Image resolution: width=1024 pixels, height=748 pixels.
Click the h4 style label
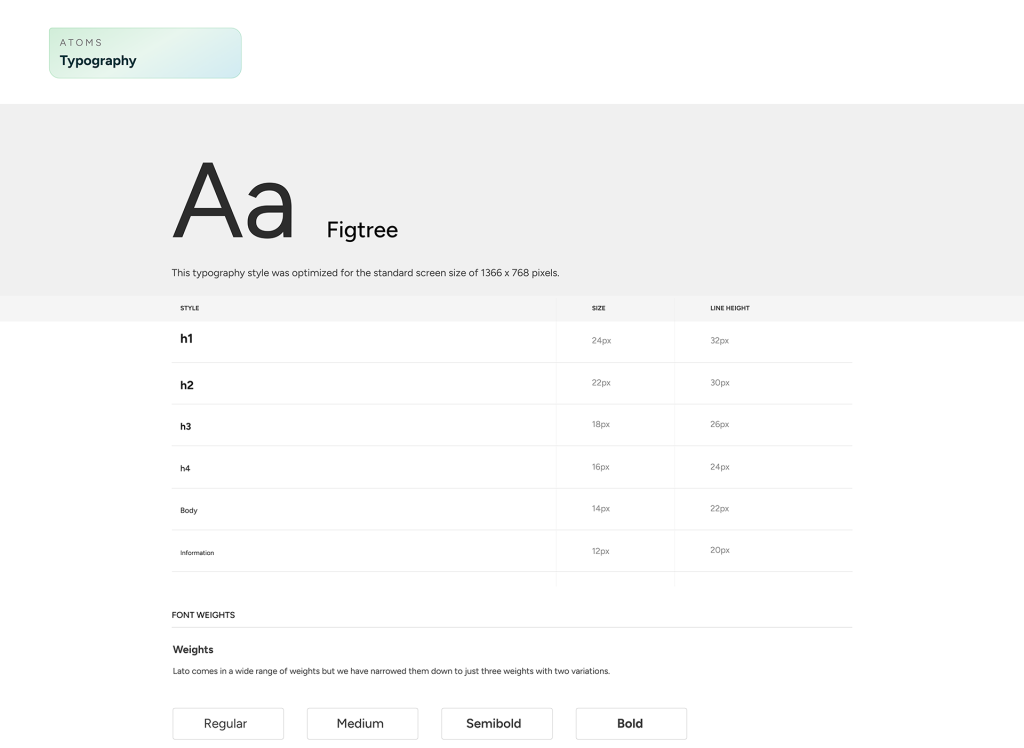(x=185, y=468)
